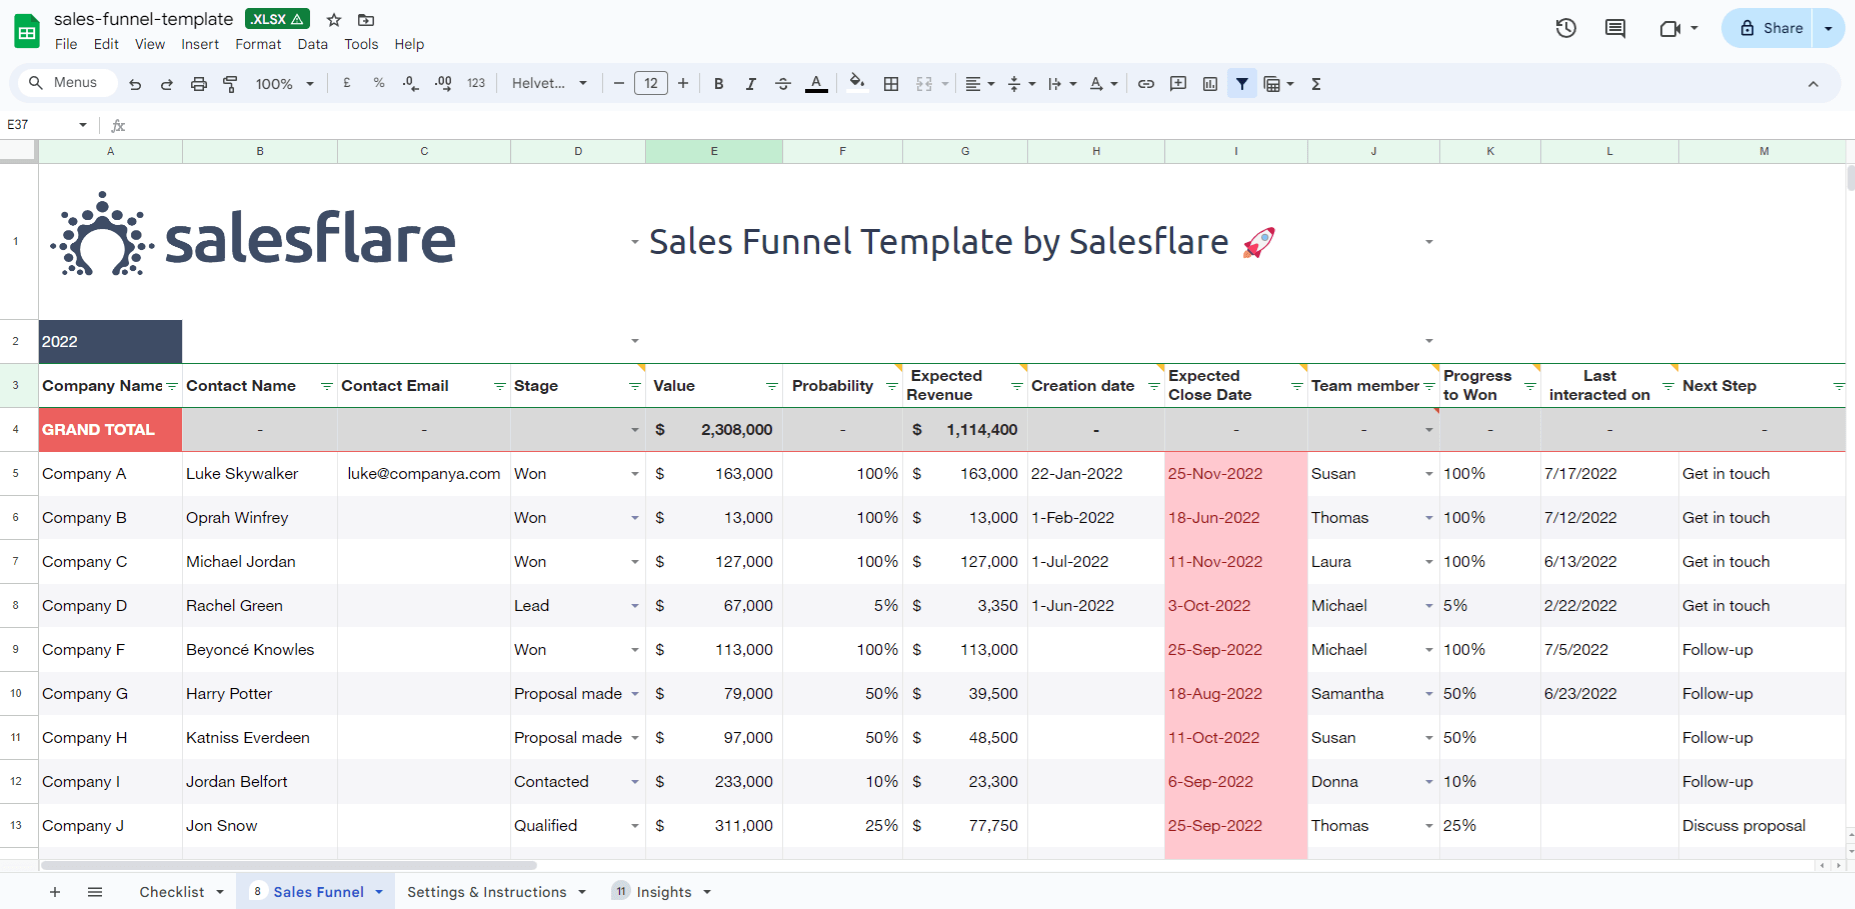Open version history clock icon

tap(1566, 28)
